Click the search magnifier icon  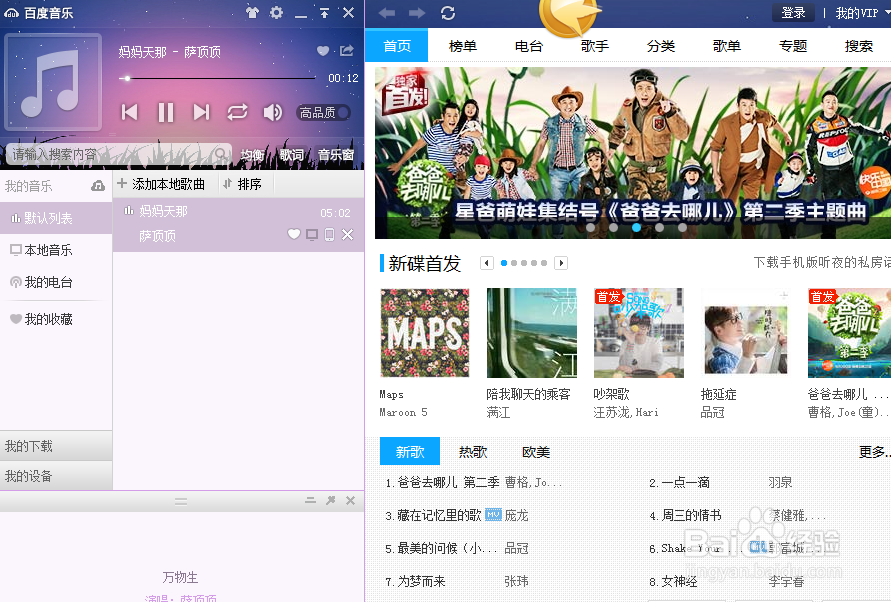point(221,153)
